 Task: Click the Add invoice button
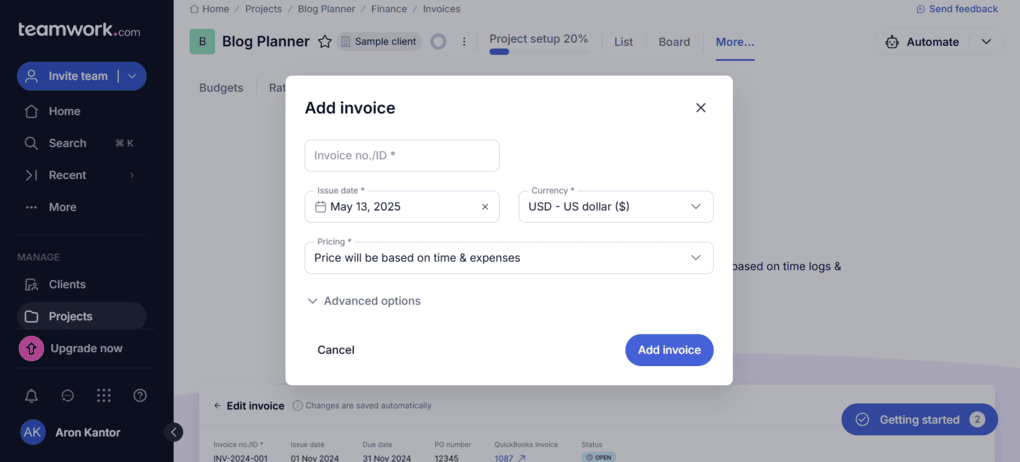point(669,350)
